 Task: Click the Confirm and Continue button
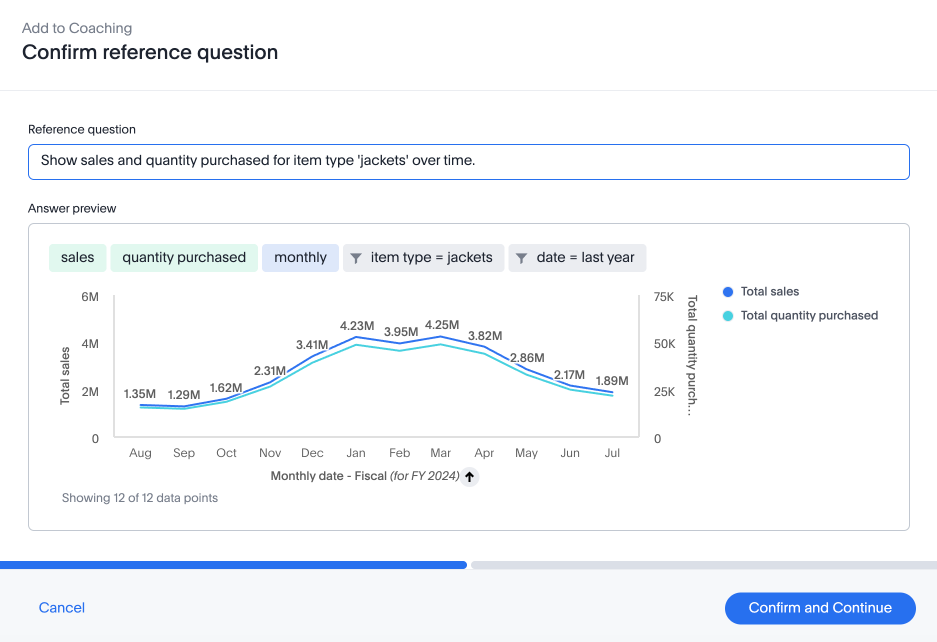[819, 607]
